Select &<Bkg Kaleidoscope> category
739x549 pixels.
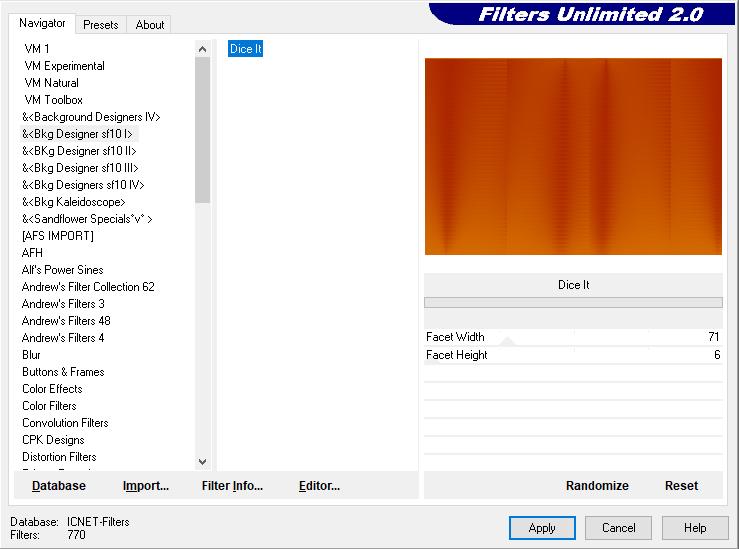coord(74,201)
